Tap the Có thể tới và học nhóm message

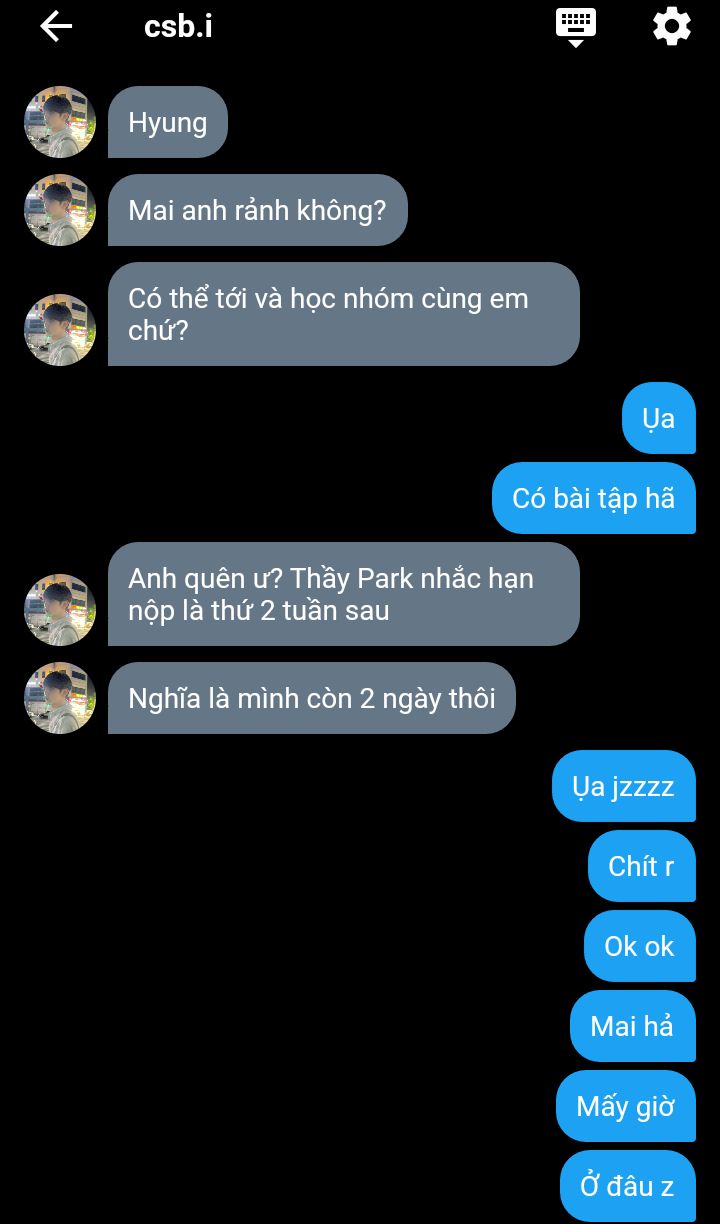344,314
